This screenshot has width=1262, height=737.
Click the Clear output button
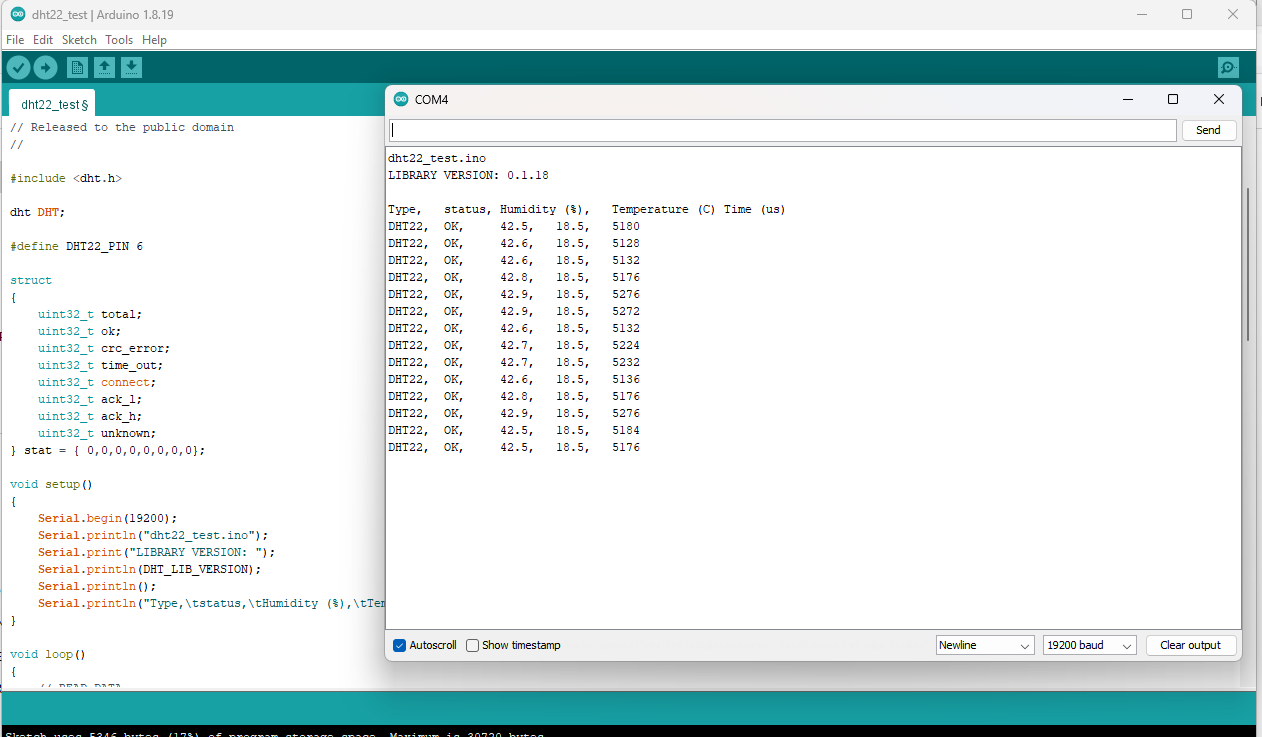(1190, 645)
